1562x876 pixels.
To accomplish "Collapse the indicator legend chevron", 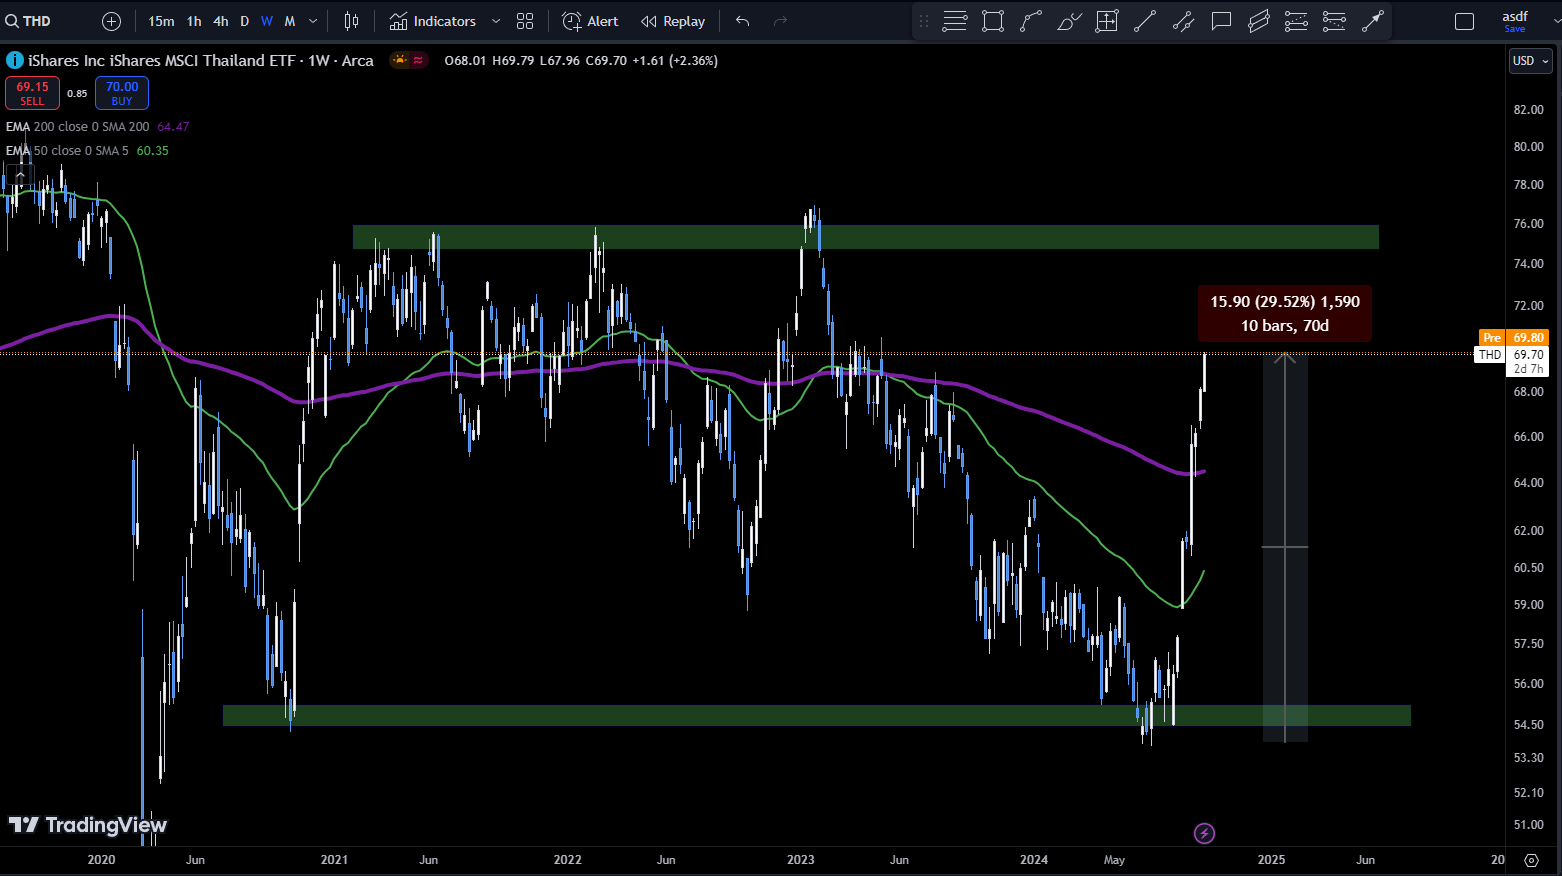I will [x=20, y=175].
